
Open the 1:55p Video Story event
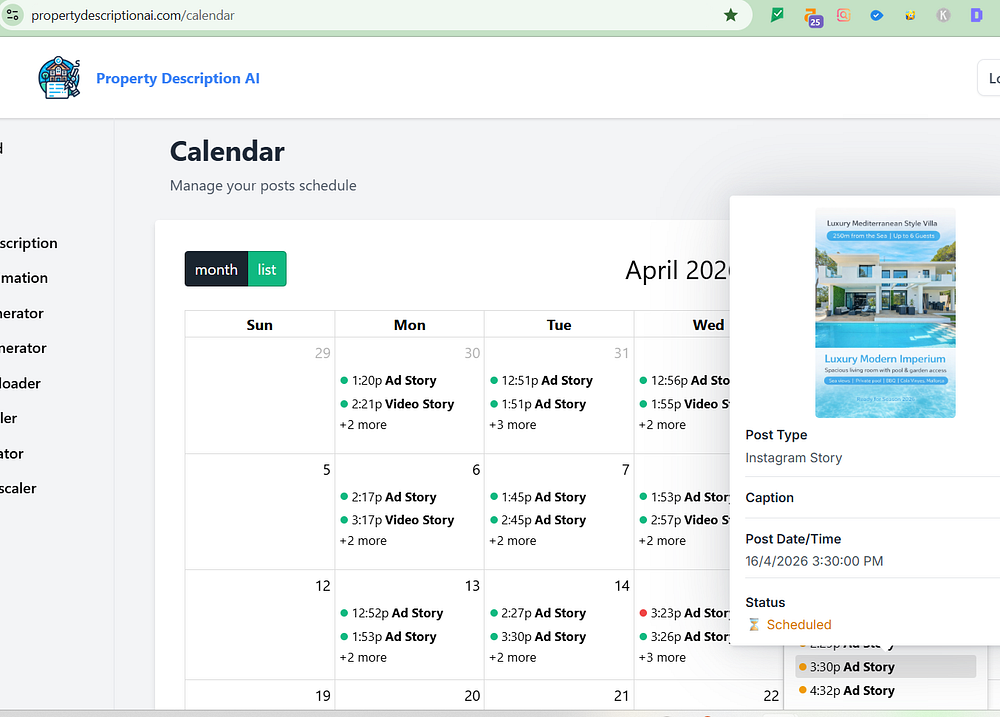point(684,404)
